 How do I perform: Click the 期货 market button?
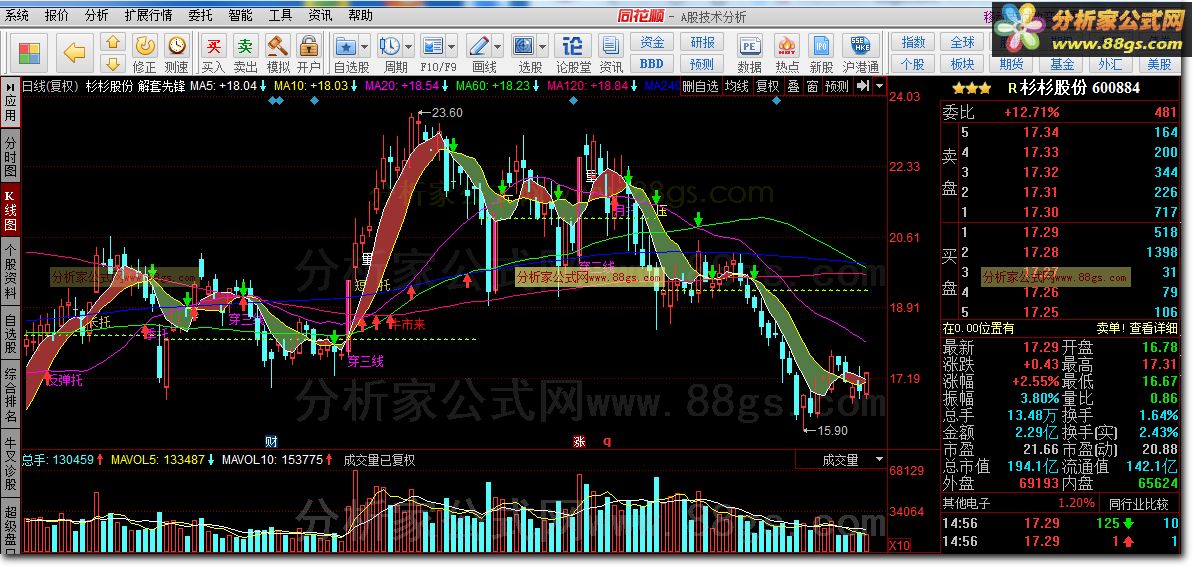[x=1011, y=64]
